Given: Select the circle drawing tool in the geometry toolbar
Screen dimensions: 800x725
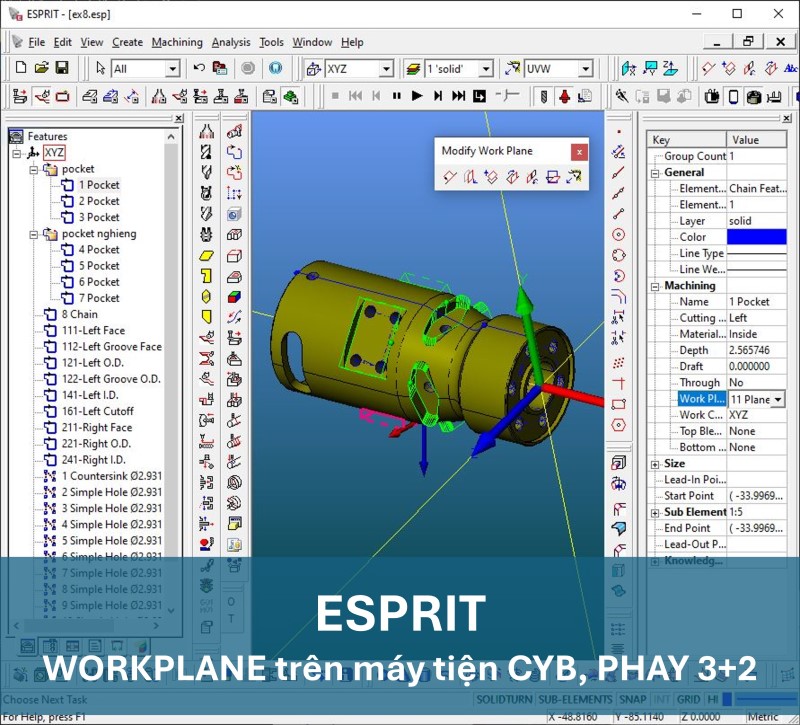Looking at the screenshot, I should pyautogui.click(x=619, y=234).
